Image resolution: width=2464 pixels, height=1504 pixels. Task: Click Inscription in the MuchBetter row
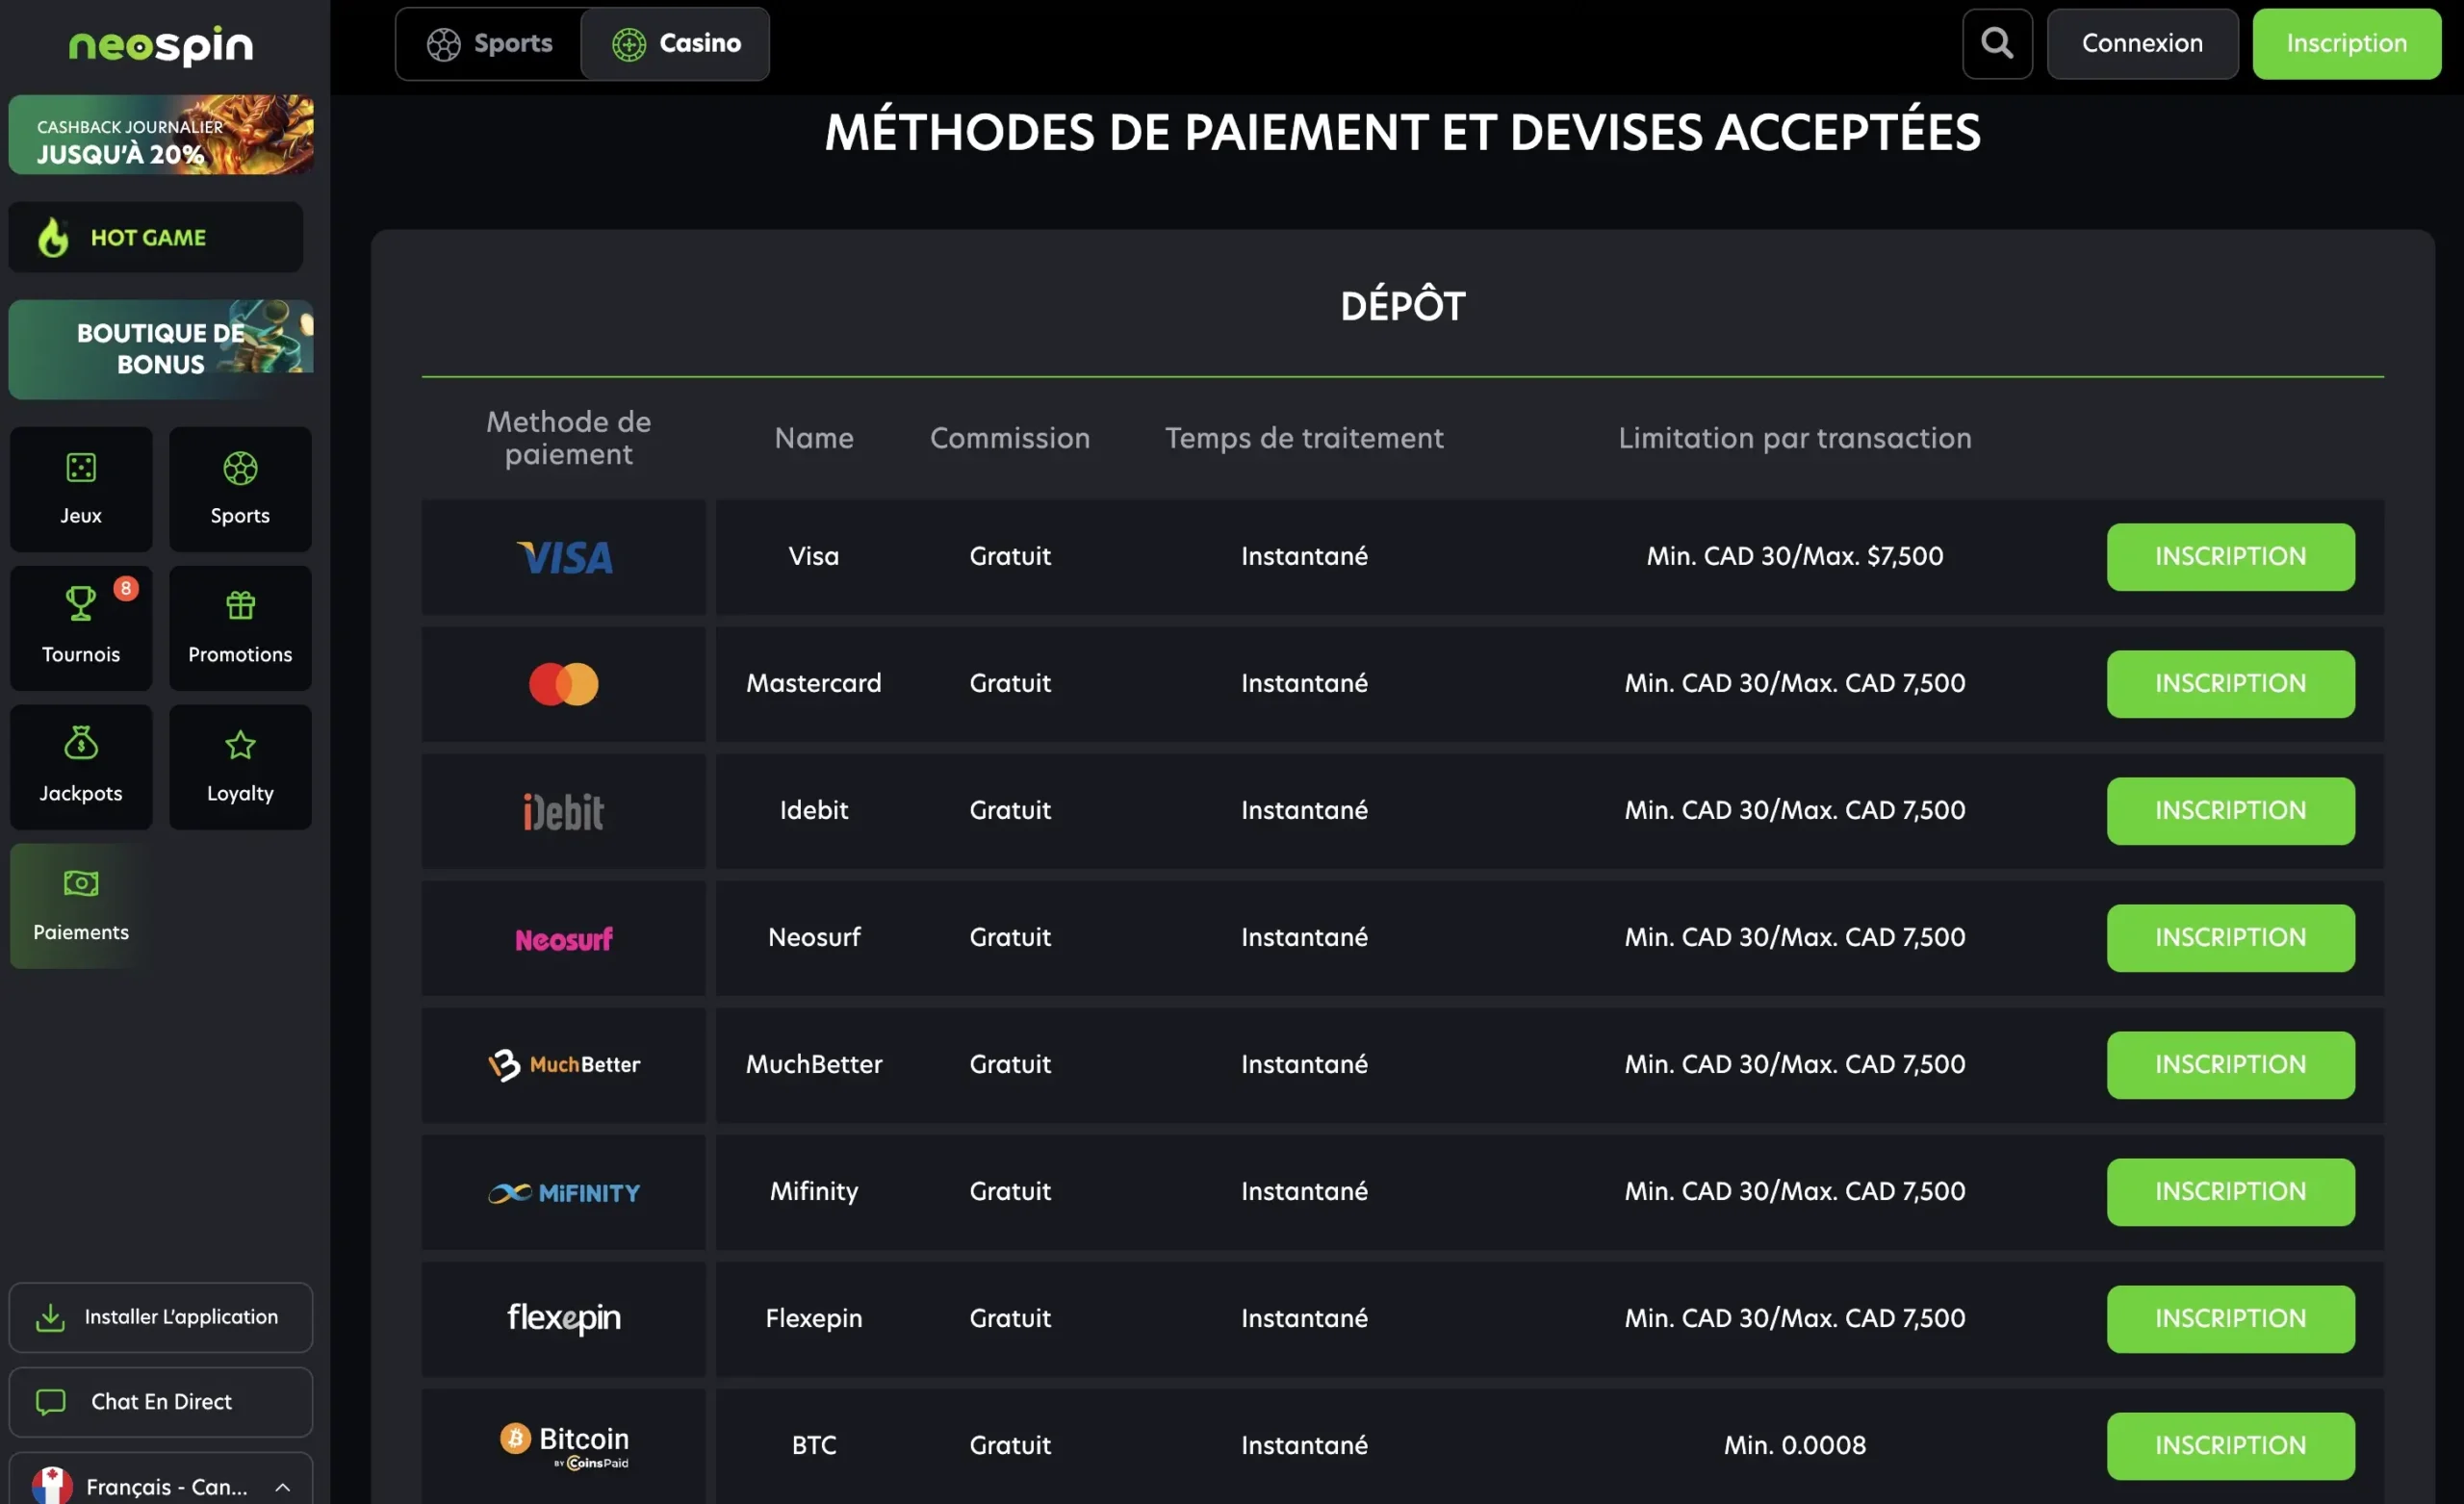pyautogui.click(x=2230, y=1065)
